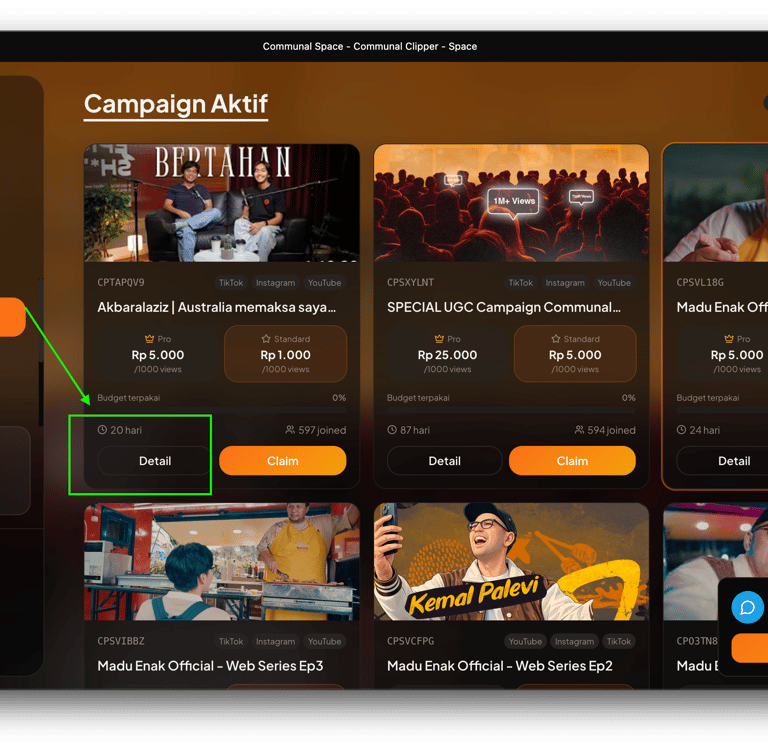Click the TikTok tag on the CPTAPQV9 card

[231, 283]
